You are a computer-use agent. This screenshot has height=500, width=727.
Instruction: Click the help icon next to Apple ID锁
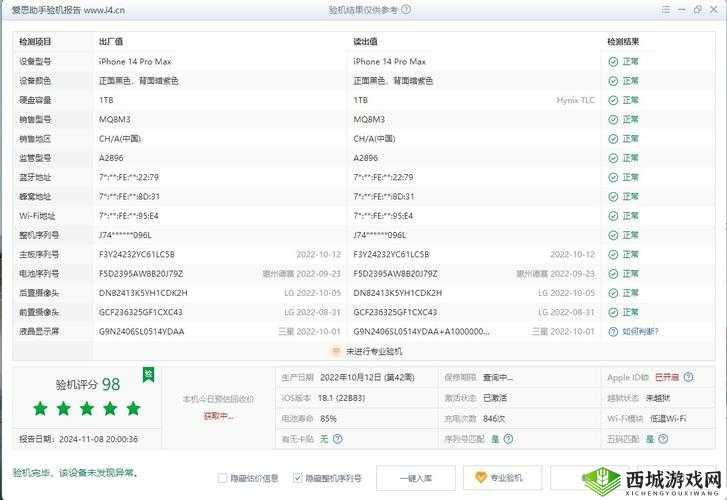689,377
